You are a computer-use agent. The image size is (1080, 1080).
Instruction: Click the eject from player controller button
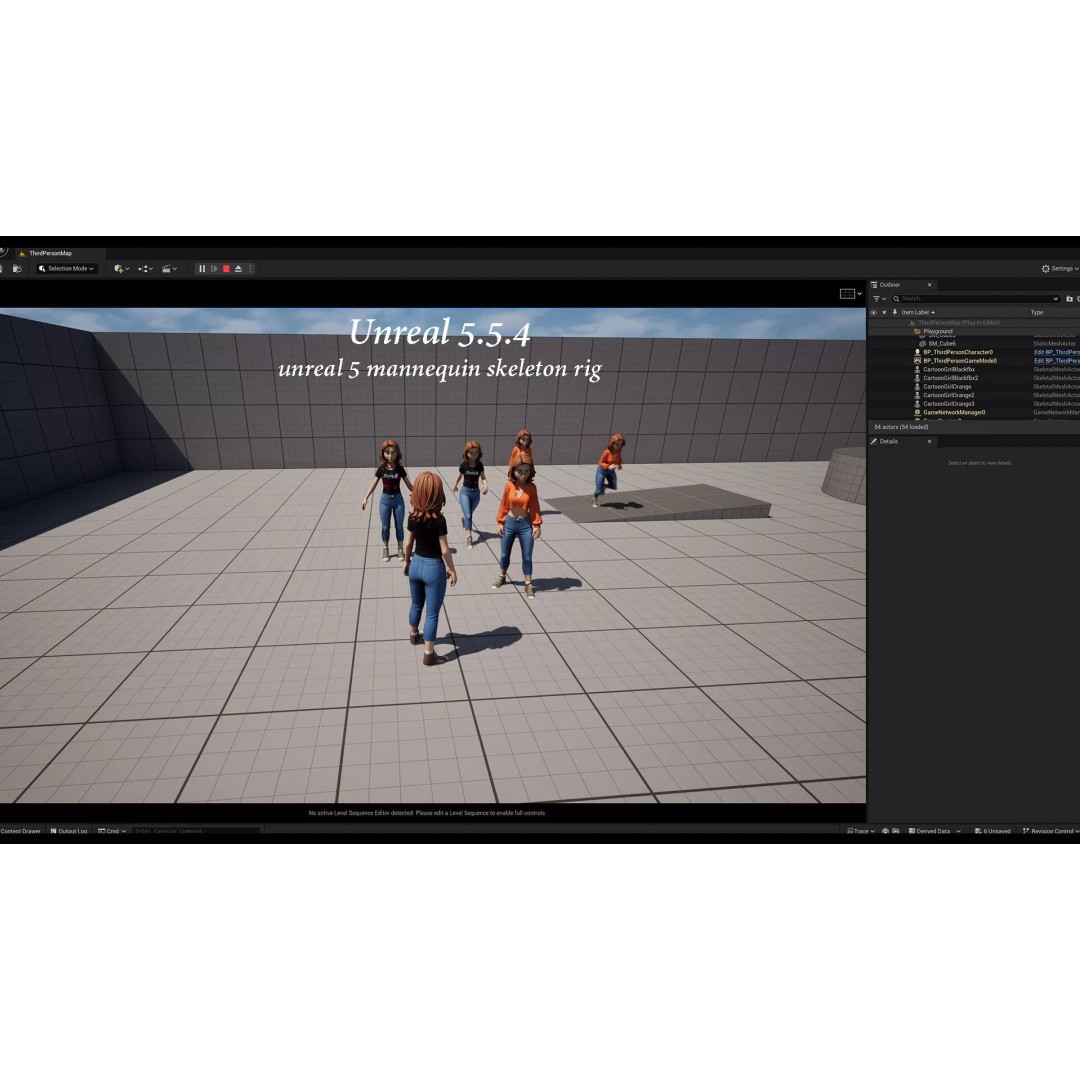238,269
